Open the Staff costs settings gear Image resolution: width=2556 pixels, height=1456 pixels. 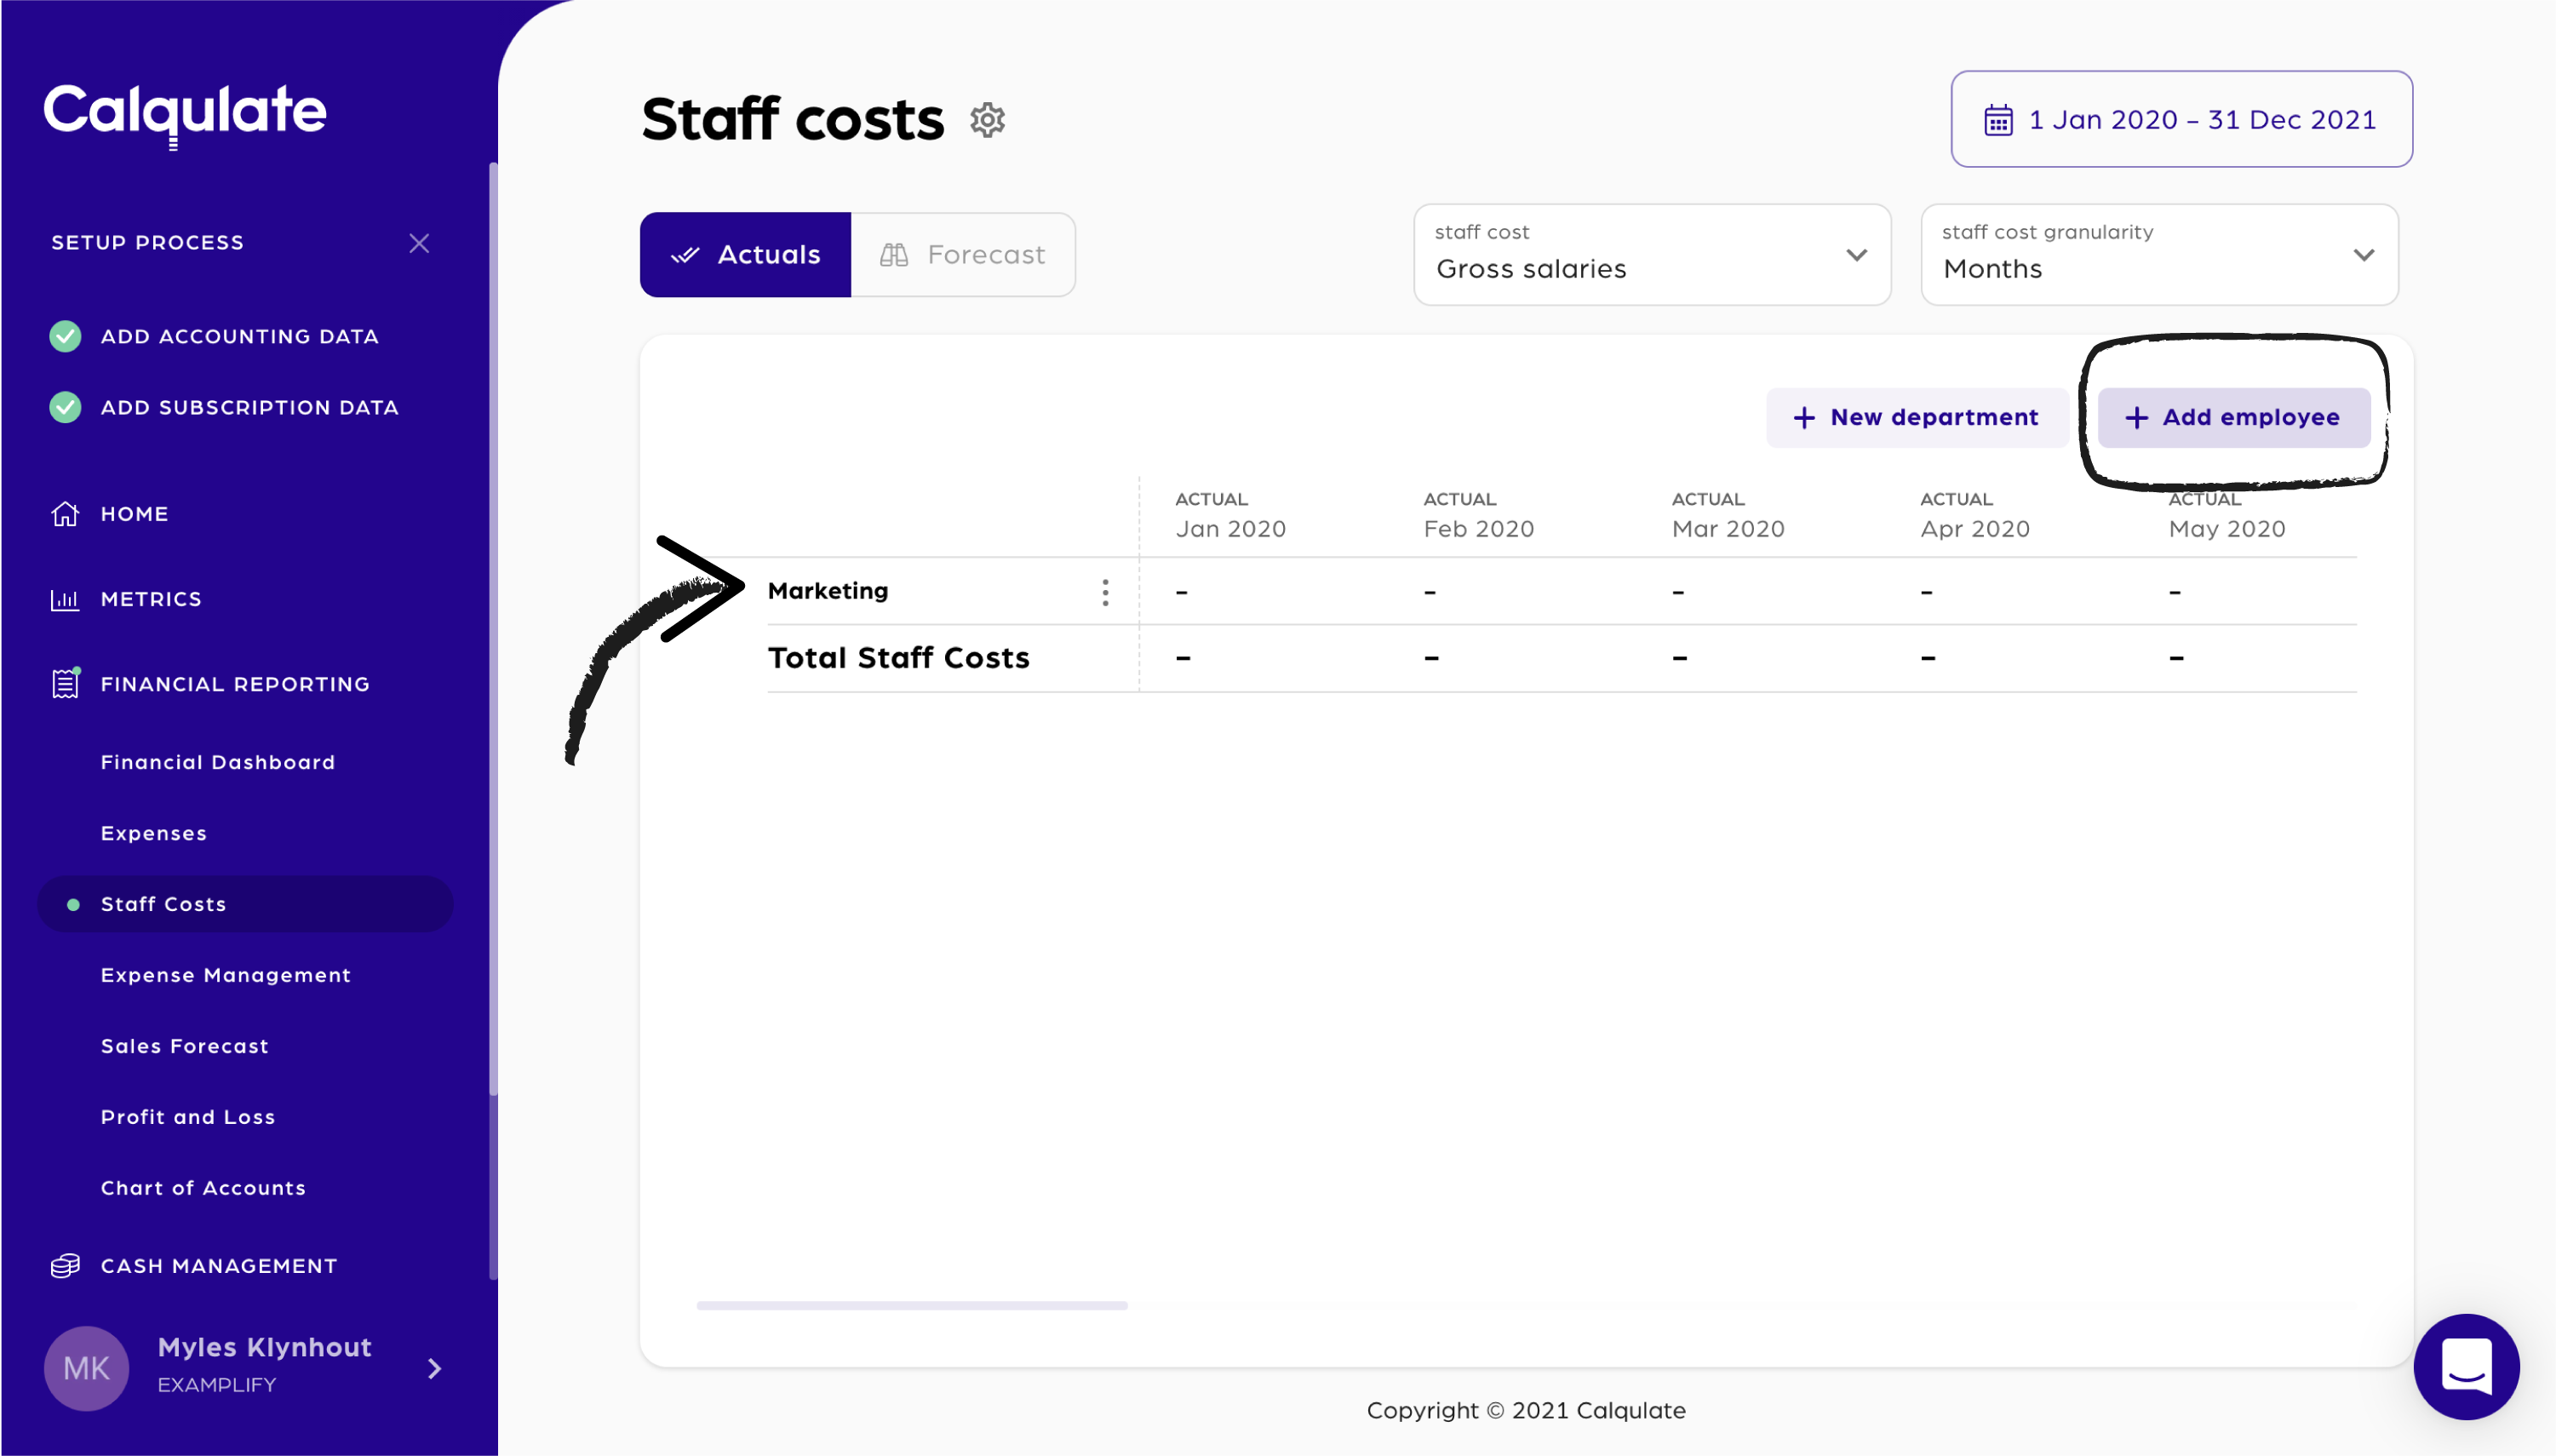point(987,120)
